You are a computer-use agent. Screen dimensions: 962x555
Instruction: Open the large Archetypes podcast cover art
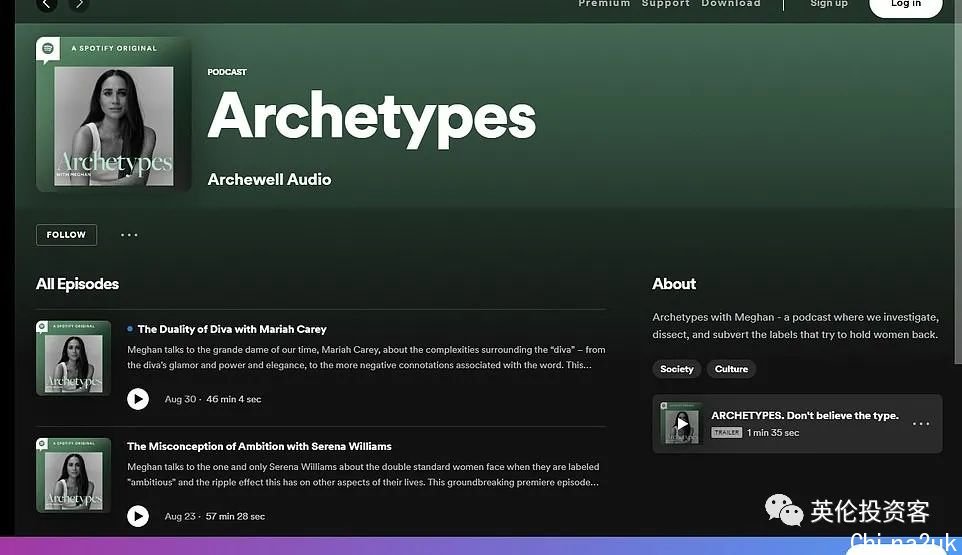[x=114, y=114]
